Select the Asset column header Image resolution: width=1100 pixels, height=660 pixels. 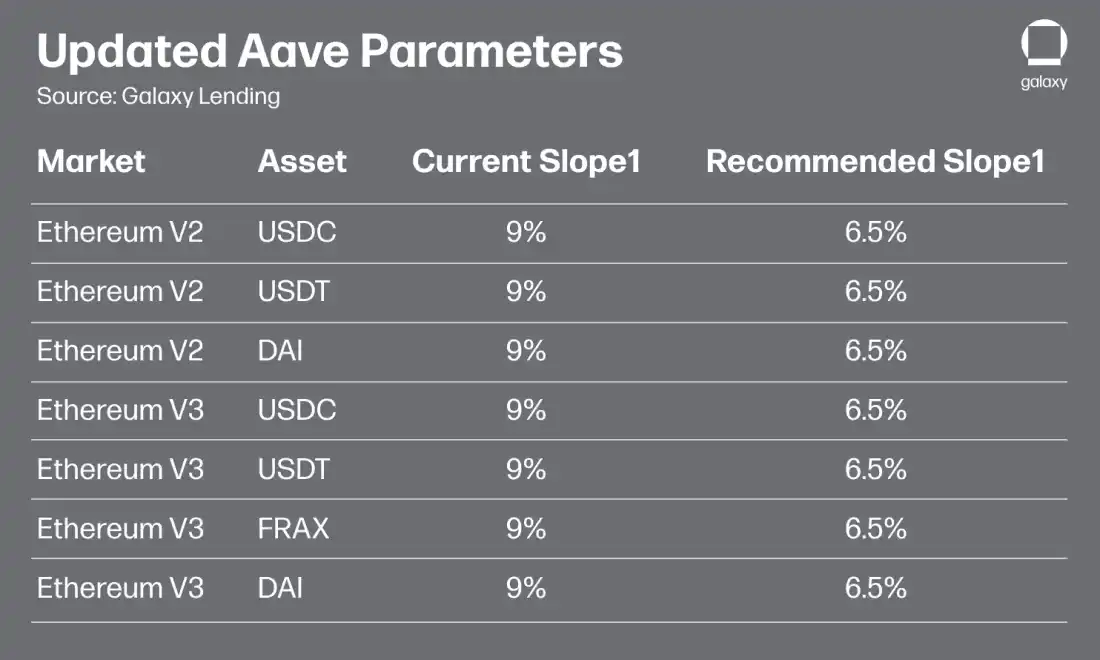[x=302, y=161]
